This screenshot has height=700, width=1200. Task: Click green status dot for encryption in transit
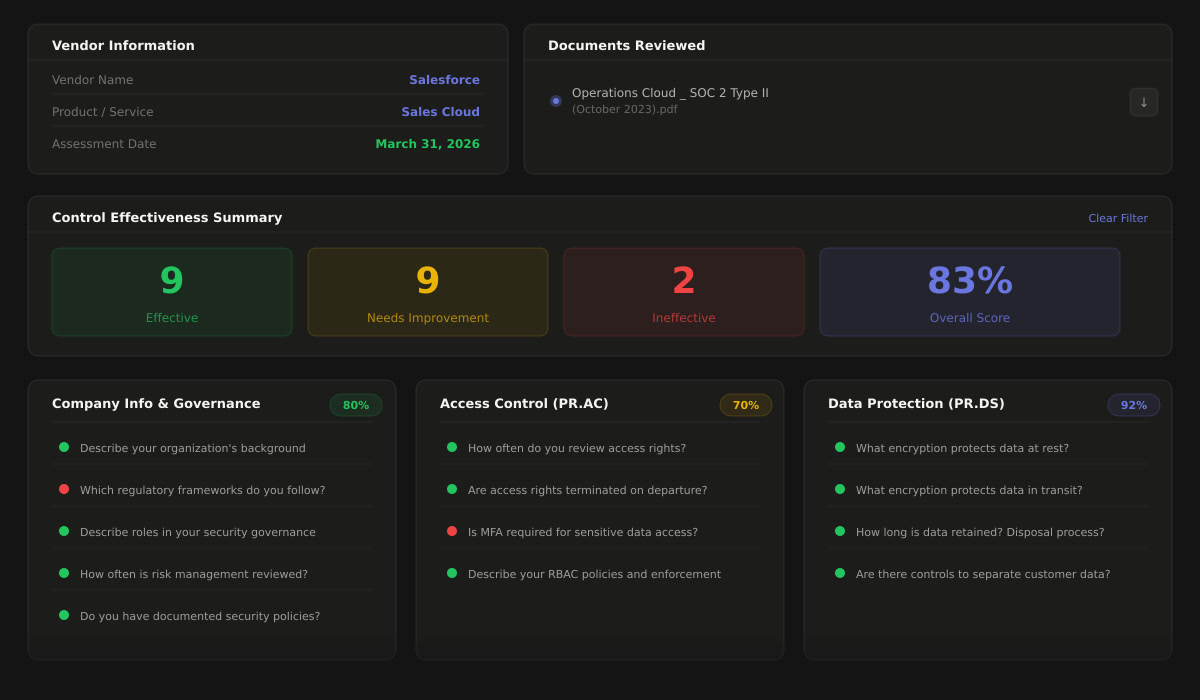(840, 489)
